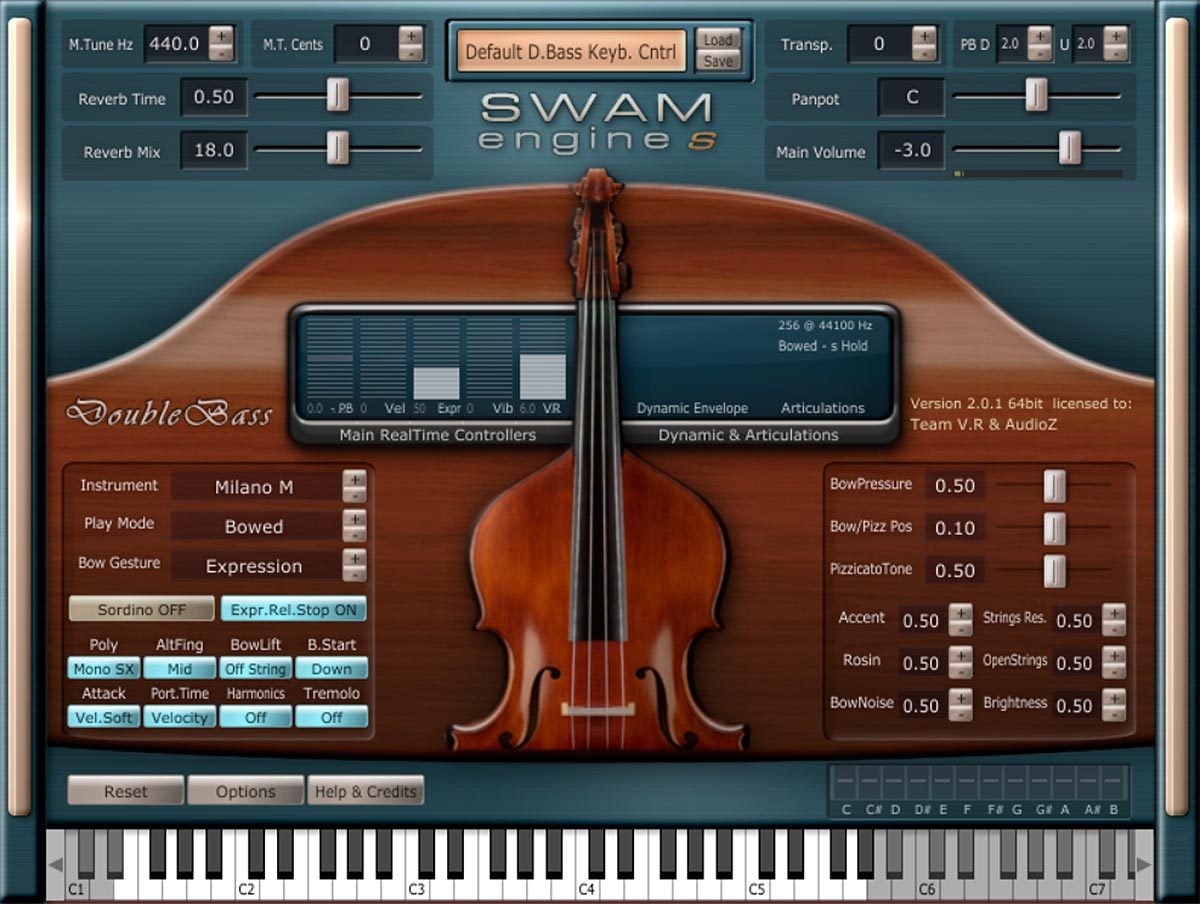Toggle B.Start Down button
The height and width of the screenshot is (904, 1200).
point(332,669)
